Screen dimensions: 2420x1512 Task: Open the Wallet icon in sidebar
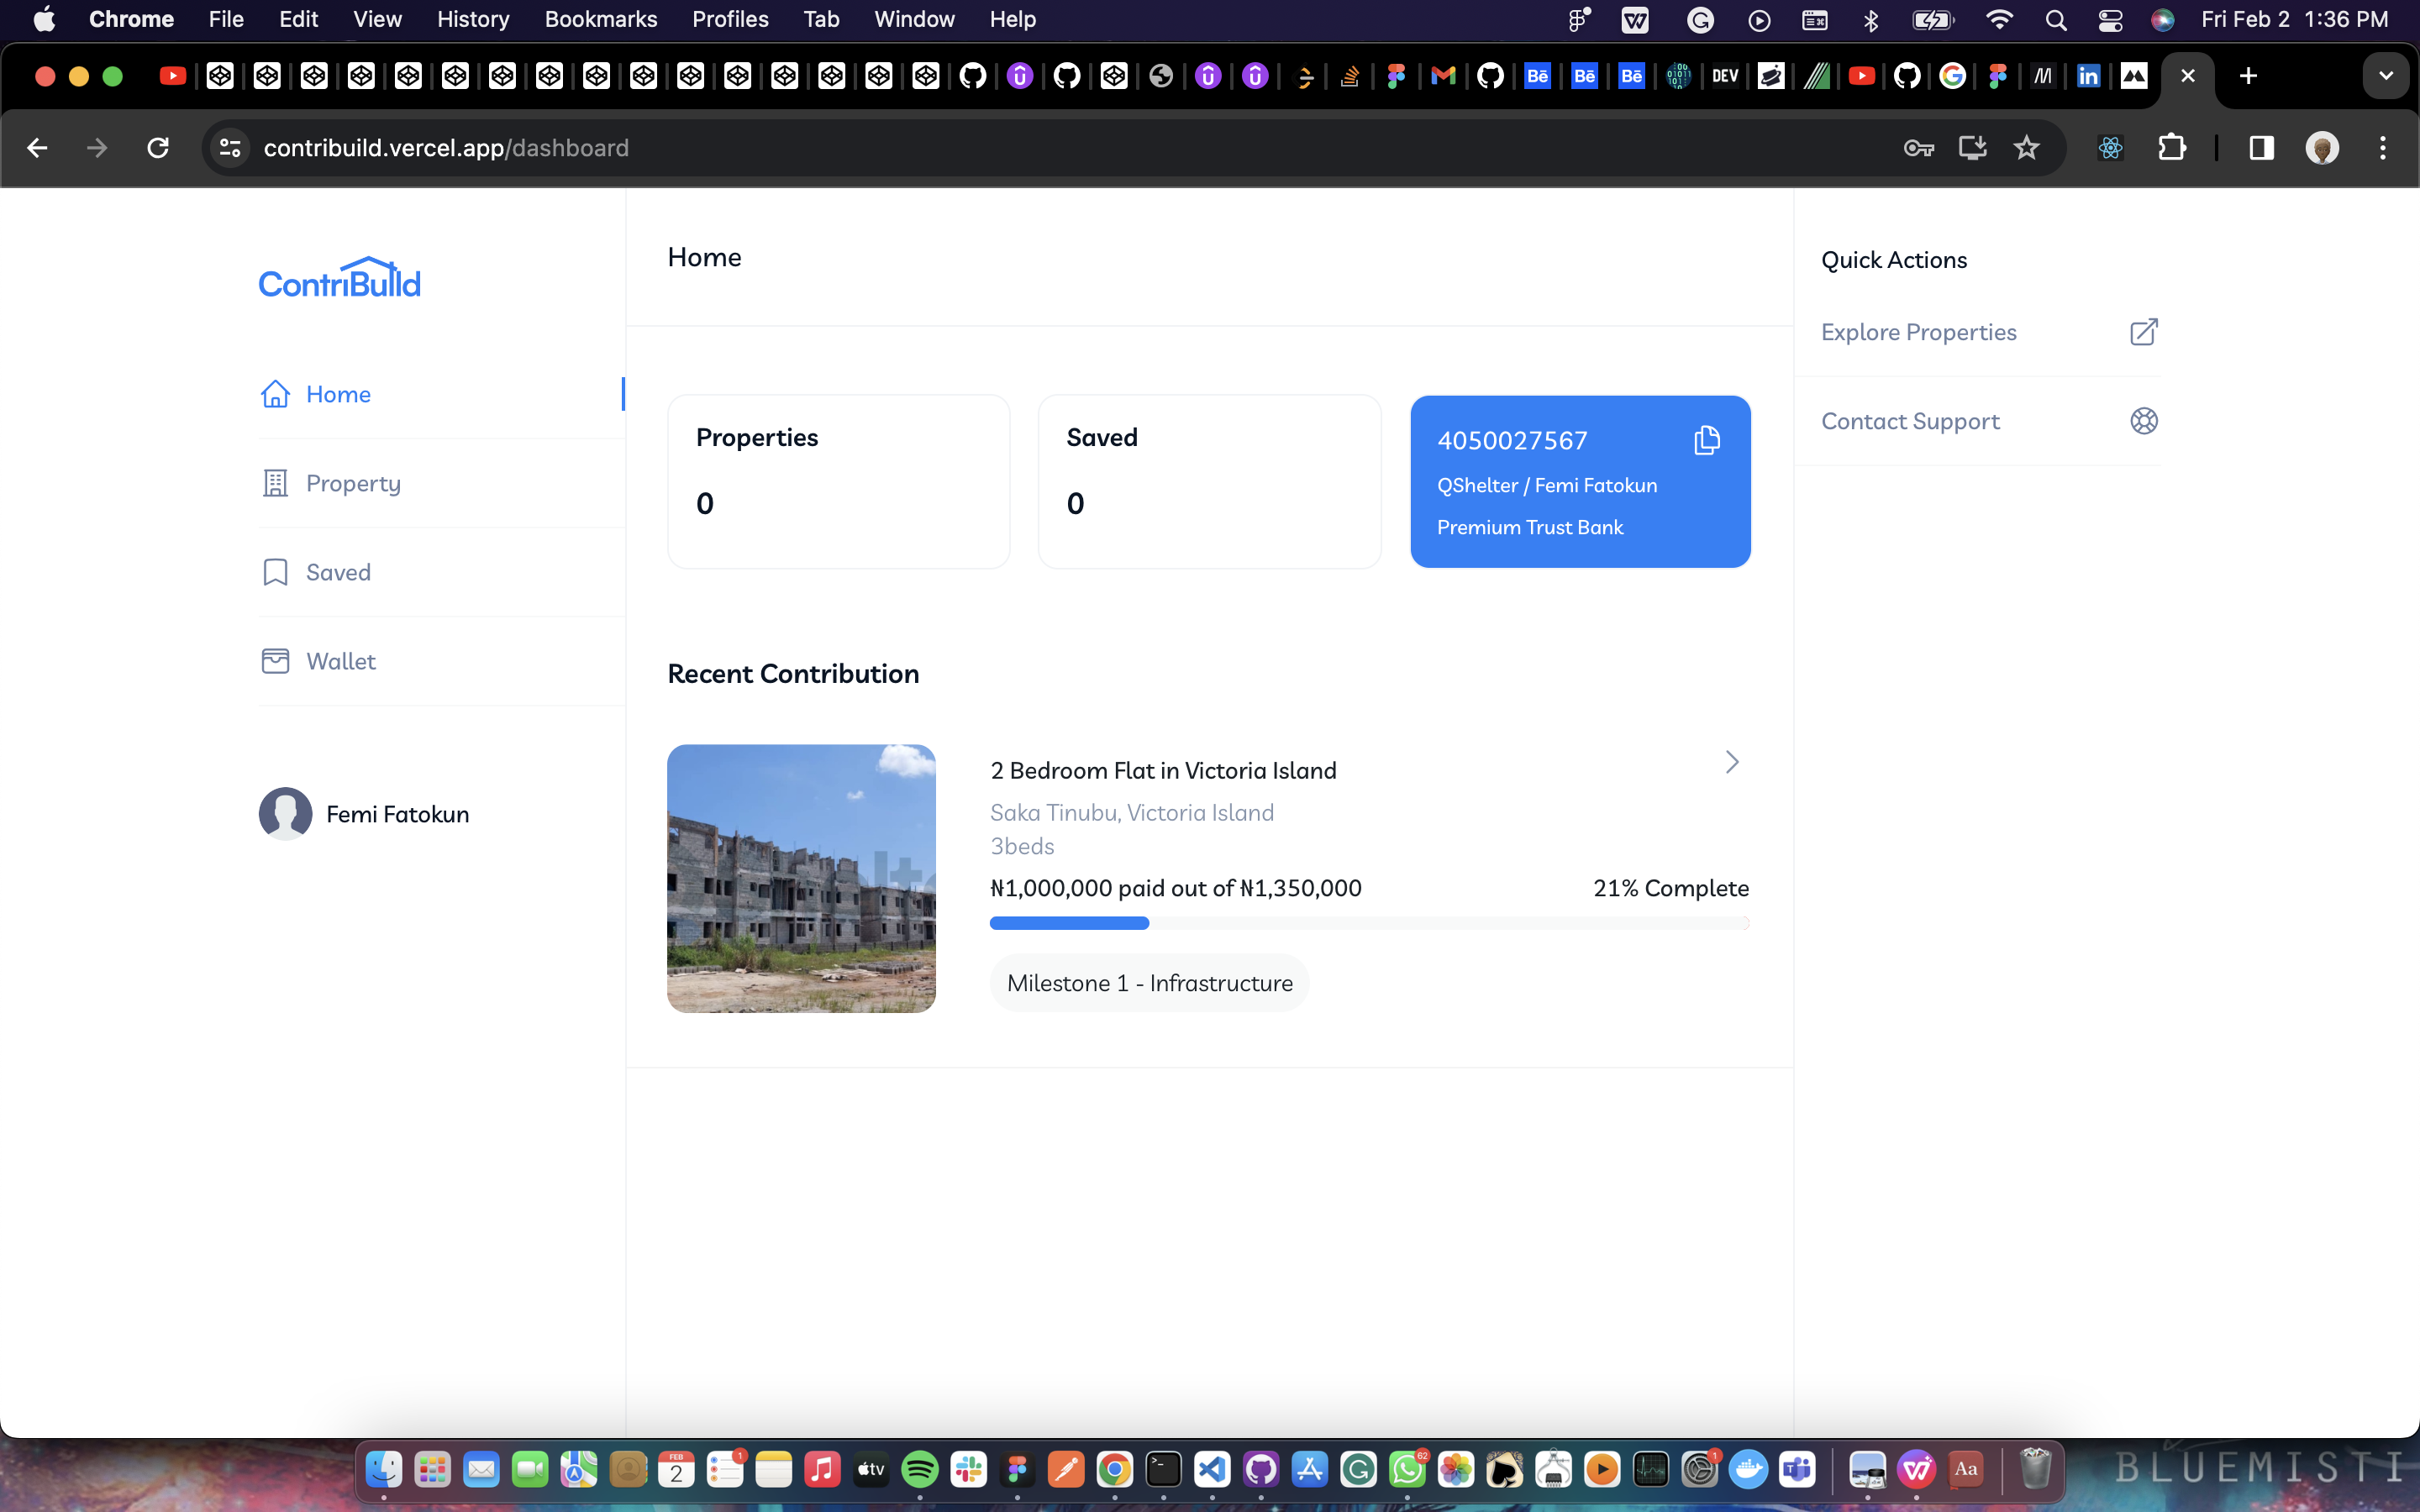click(x=275, y=661)
